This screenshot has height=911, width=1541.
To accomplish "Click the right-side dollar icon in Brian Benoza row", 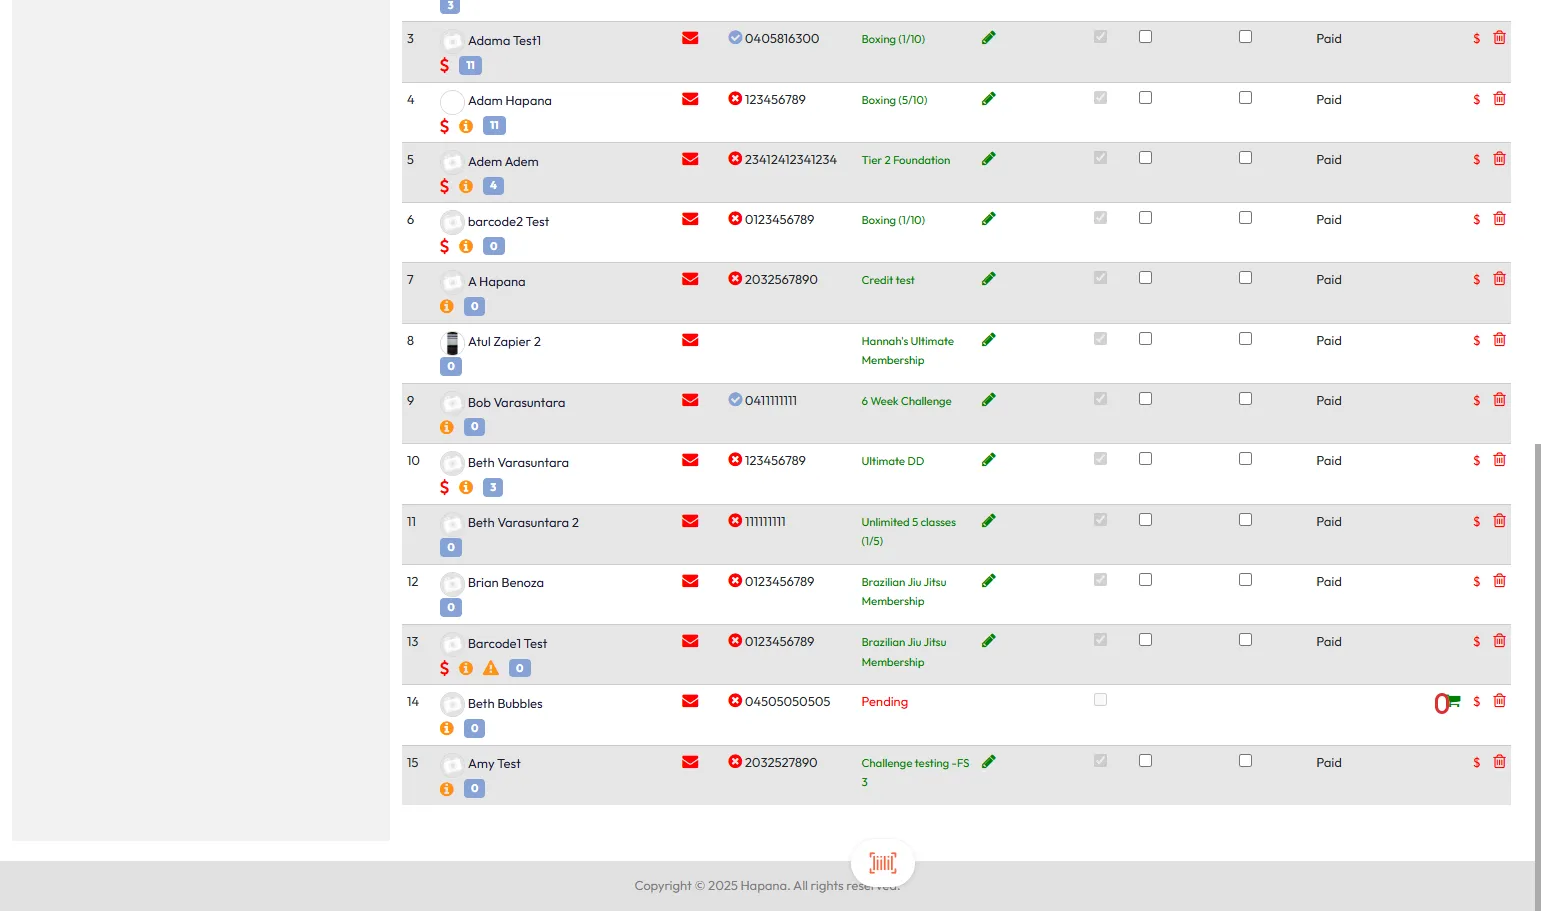I will click(x=1476, y=581).
